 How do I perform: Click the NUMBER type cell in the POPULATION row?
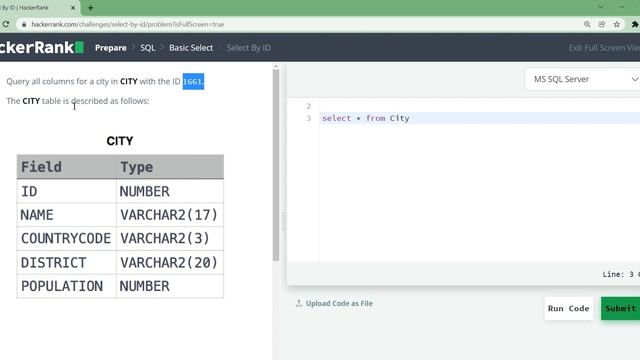170,286
